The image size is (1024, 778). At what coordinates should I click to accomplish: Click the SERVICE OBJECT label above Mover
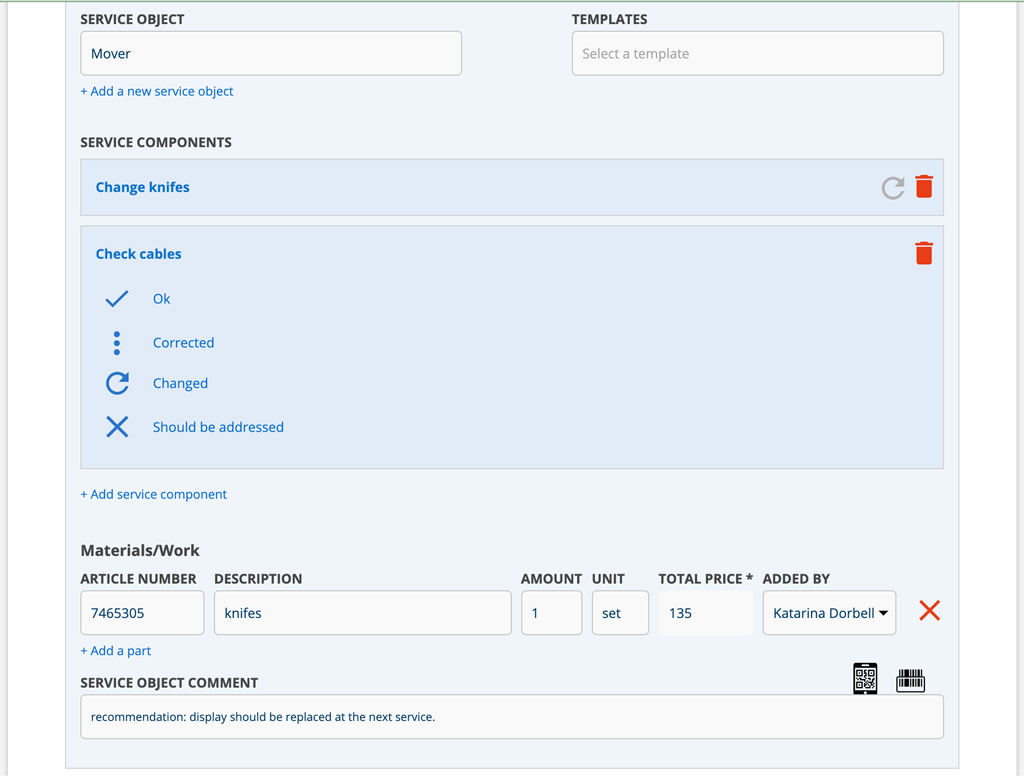(132, 20)
